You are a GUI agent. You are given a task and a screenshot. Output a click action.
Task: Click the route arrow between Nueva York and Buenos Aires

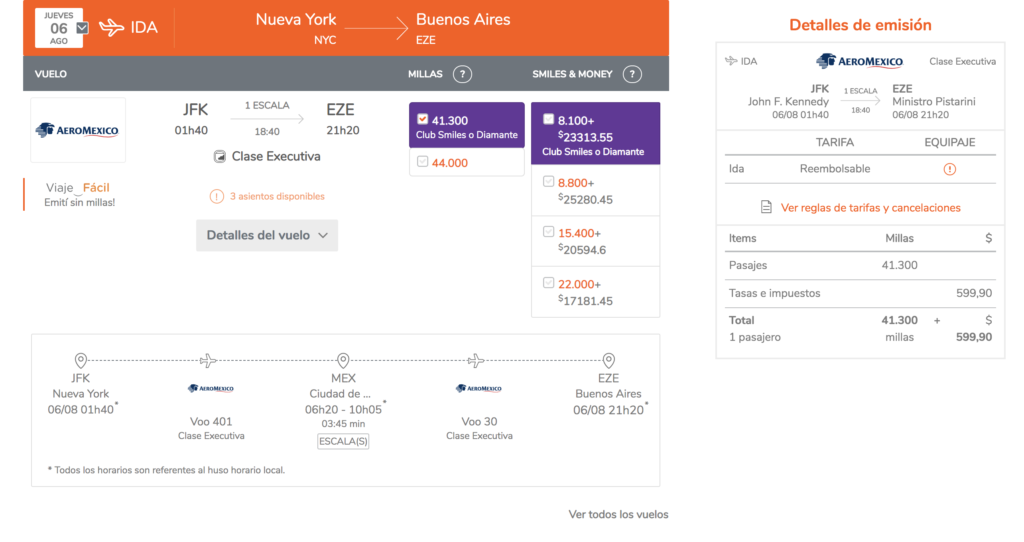click(376, 28)
